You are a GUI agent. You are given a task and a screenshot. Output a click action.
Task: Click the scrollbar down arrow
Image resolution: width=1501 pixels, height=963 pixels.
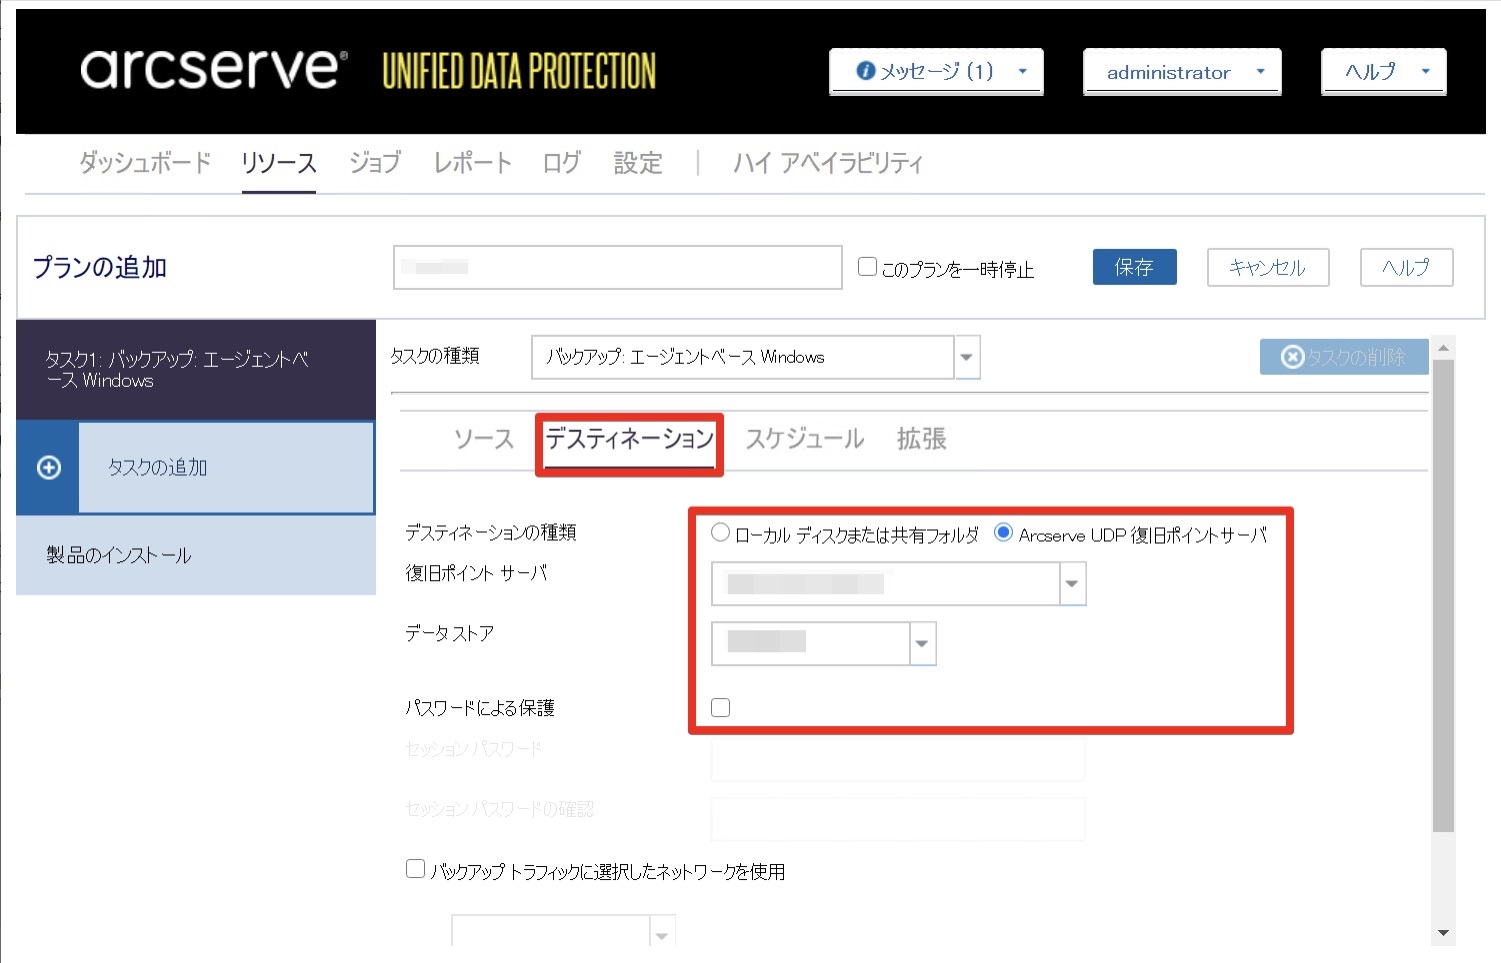tap(1443, 933)
